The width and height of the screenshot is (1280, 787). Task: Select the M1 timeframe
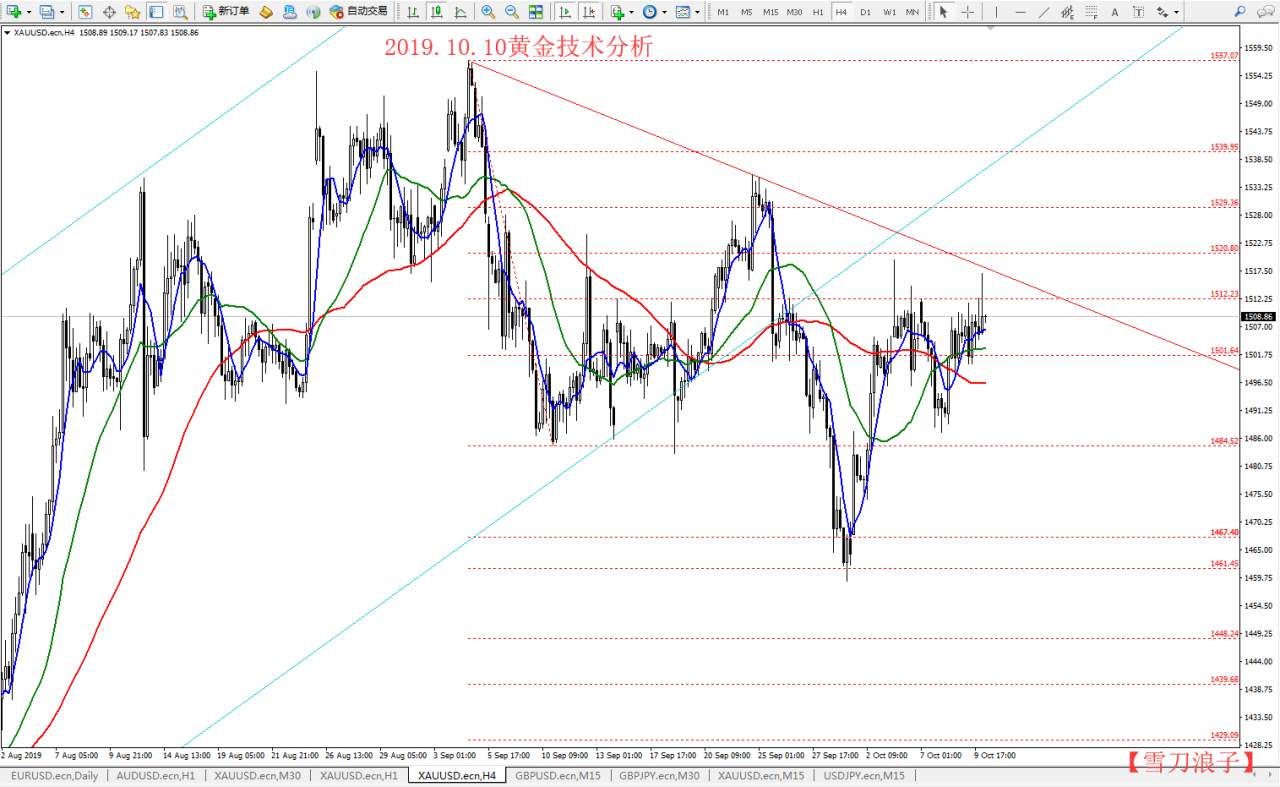pos(723,12)
